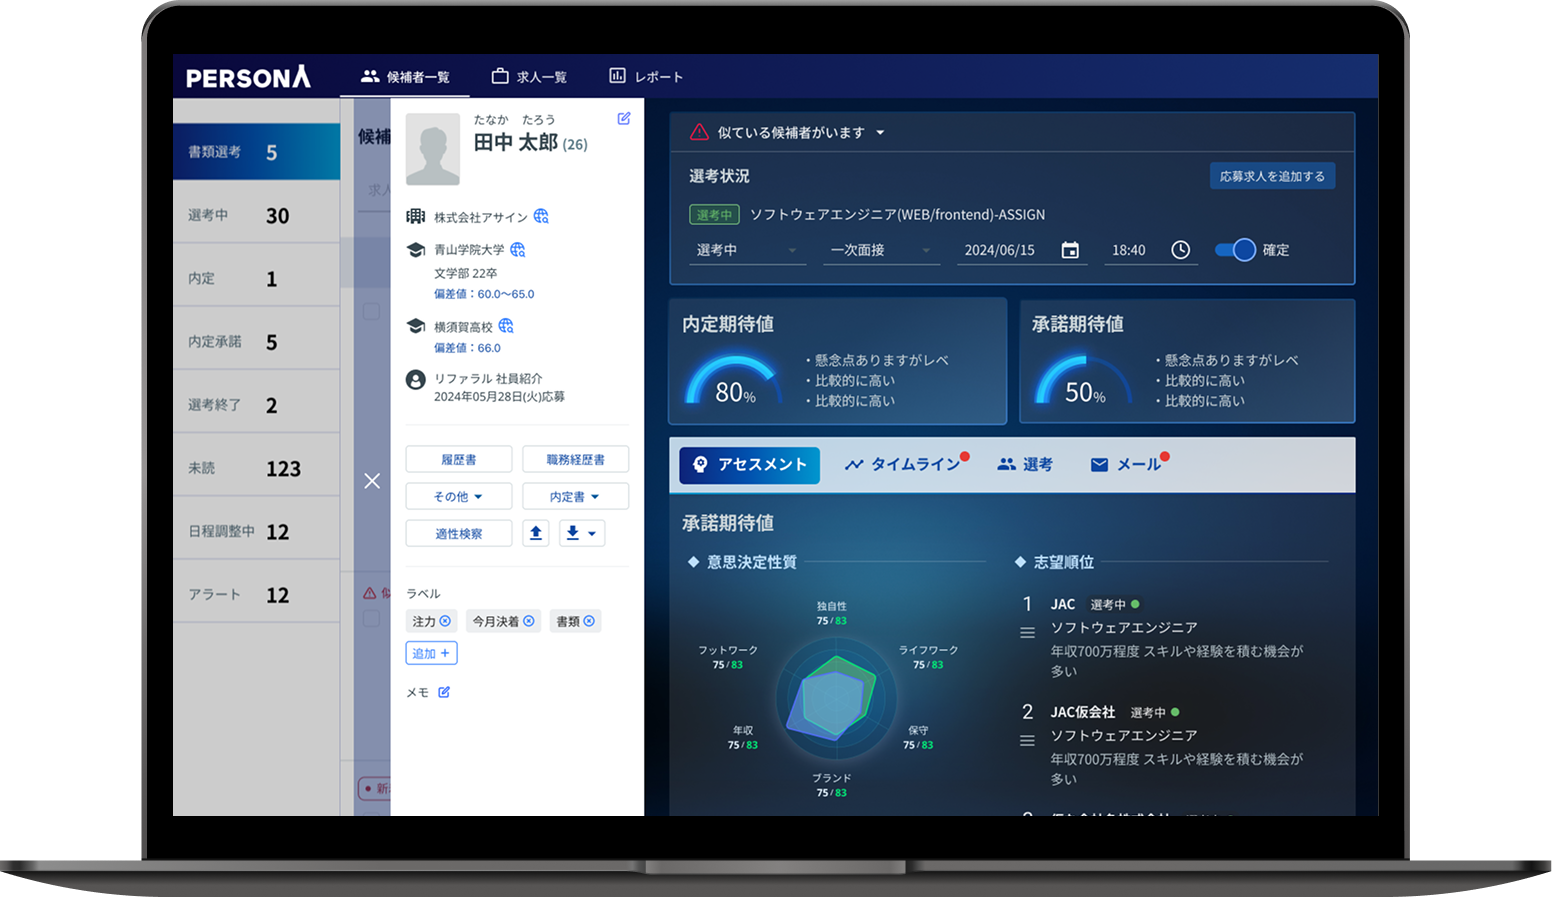
Task: Click the 内定期待値 80% gauge
Action: (733, 380)
